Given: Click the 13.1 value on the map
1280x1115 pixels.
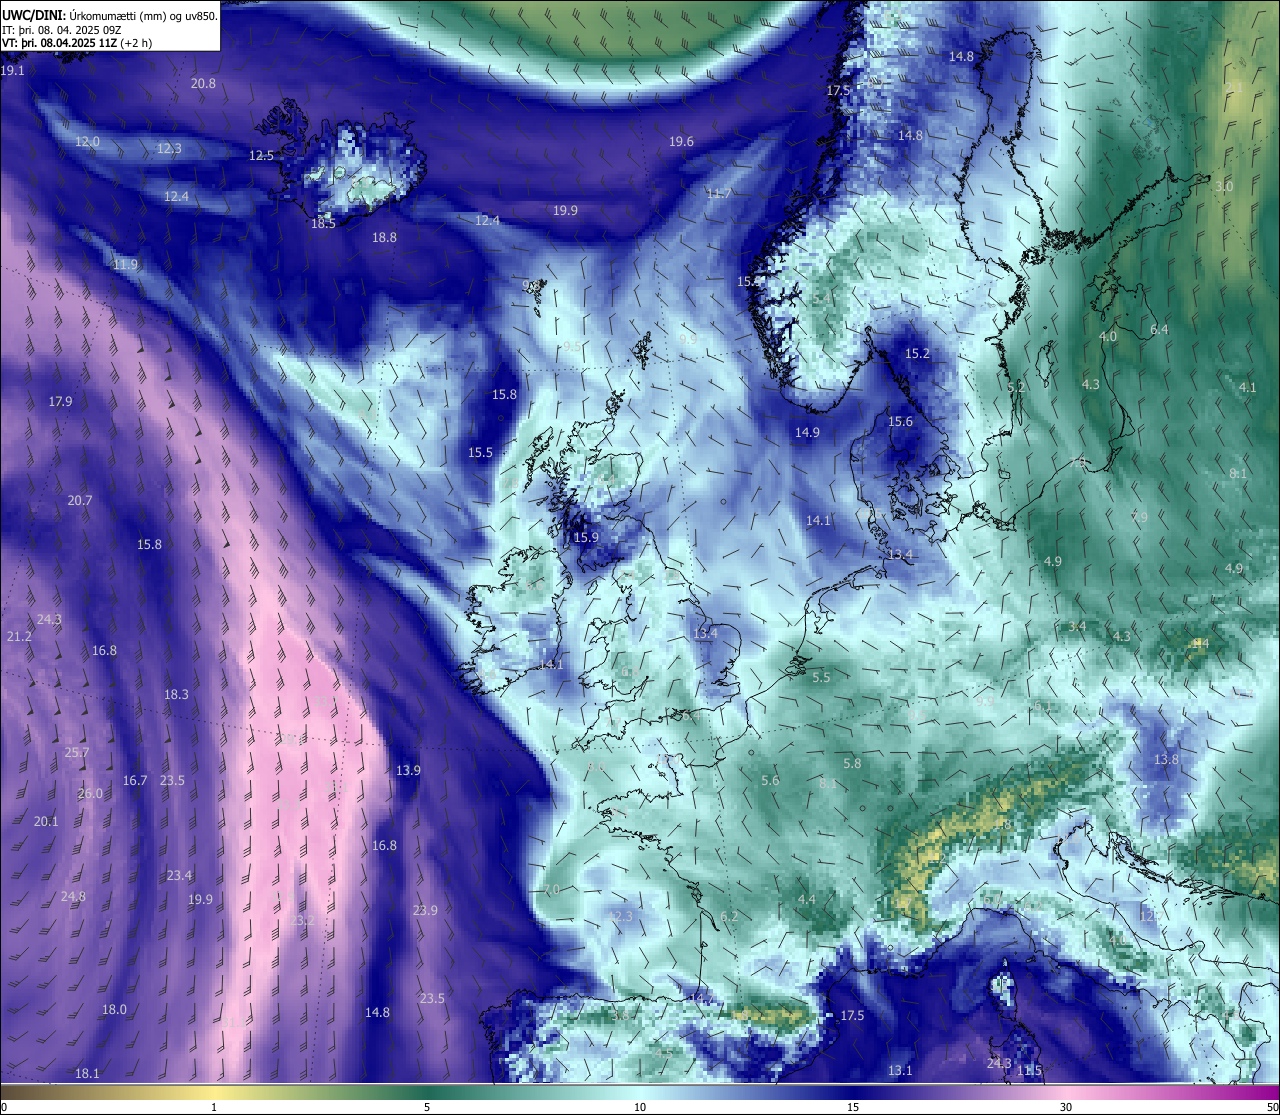Looking at the screenshot, I should click(900, 1071).
